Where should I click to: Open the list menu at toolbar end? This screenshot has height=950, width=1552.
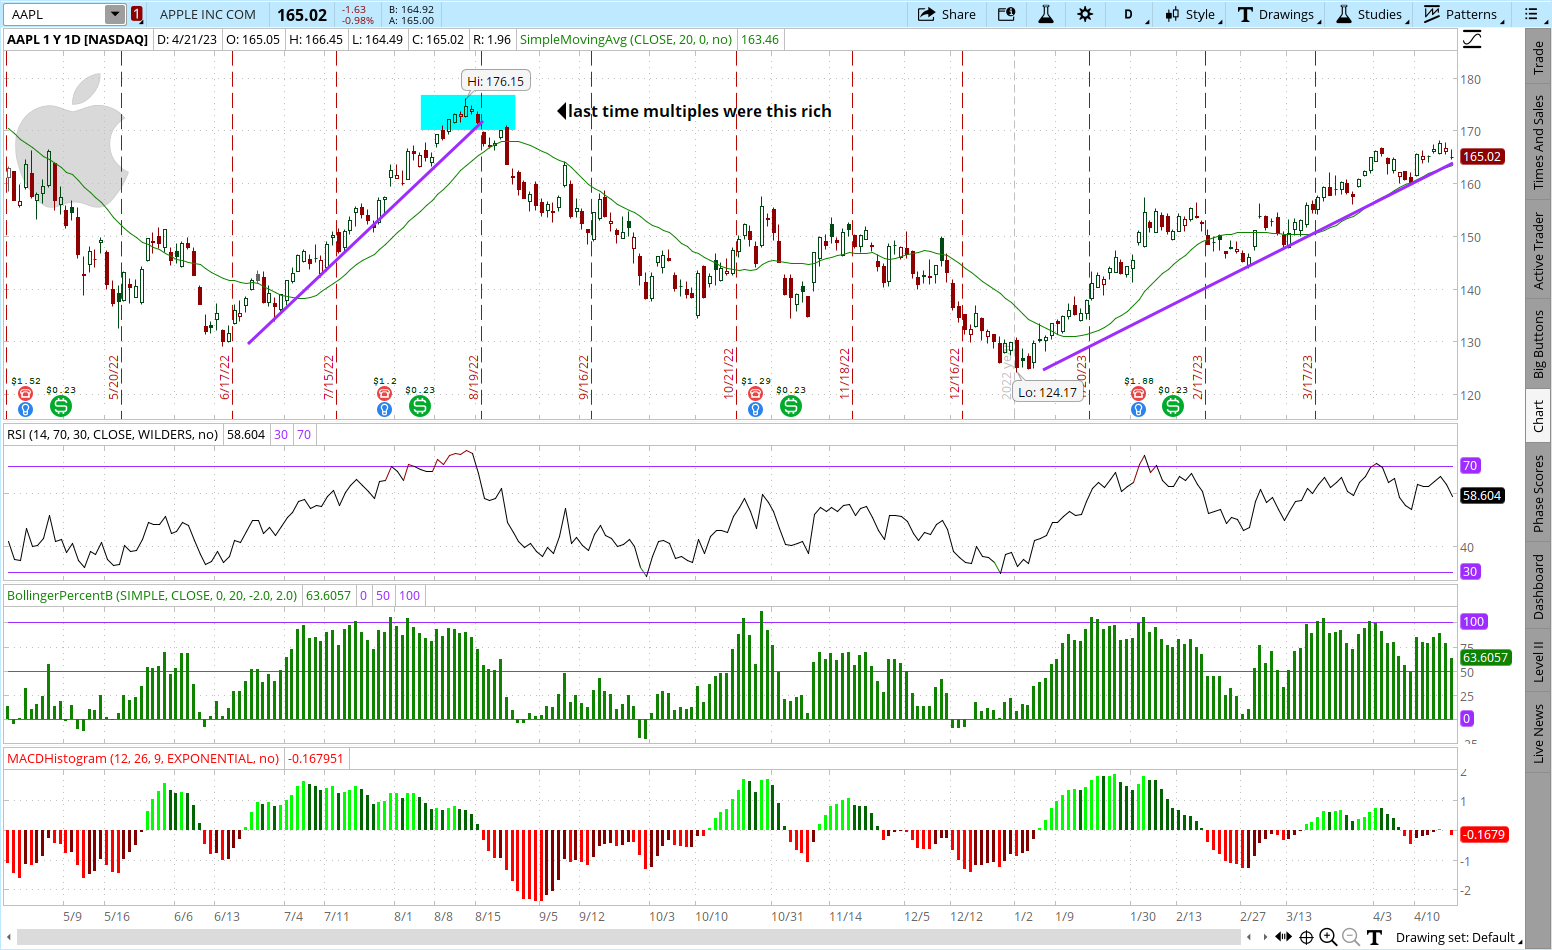tap(1532, 14)
